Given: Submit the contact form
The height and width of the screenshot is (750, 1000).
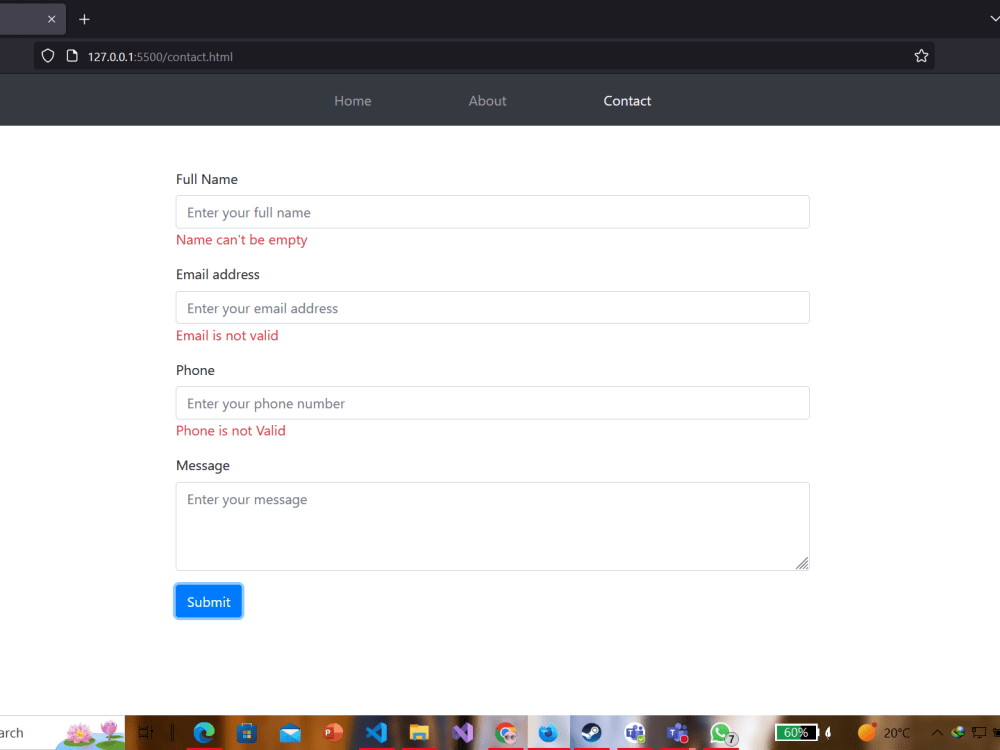Looking at the screenshot, I should [x=209, y=601].
